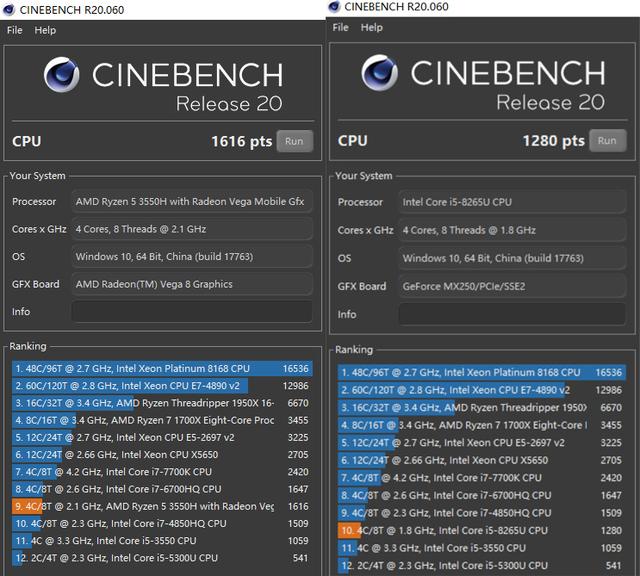This screenshot has height=576, width=640.
Task: Select Core i5-3550 ranking row in right window
Action: pyautogui.click(x=482, y=548)
